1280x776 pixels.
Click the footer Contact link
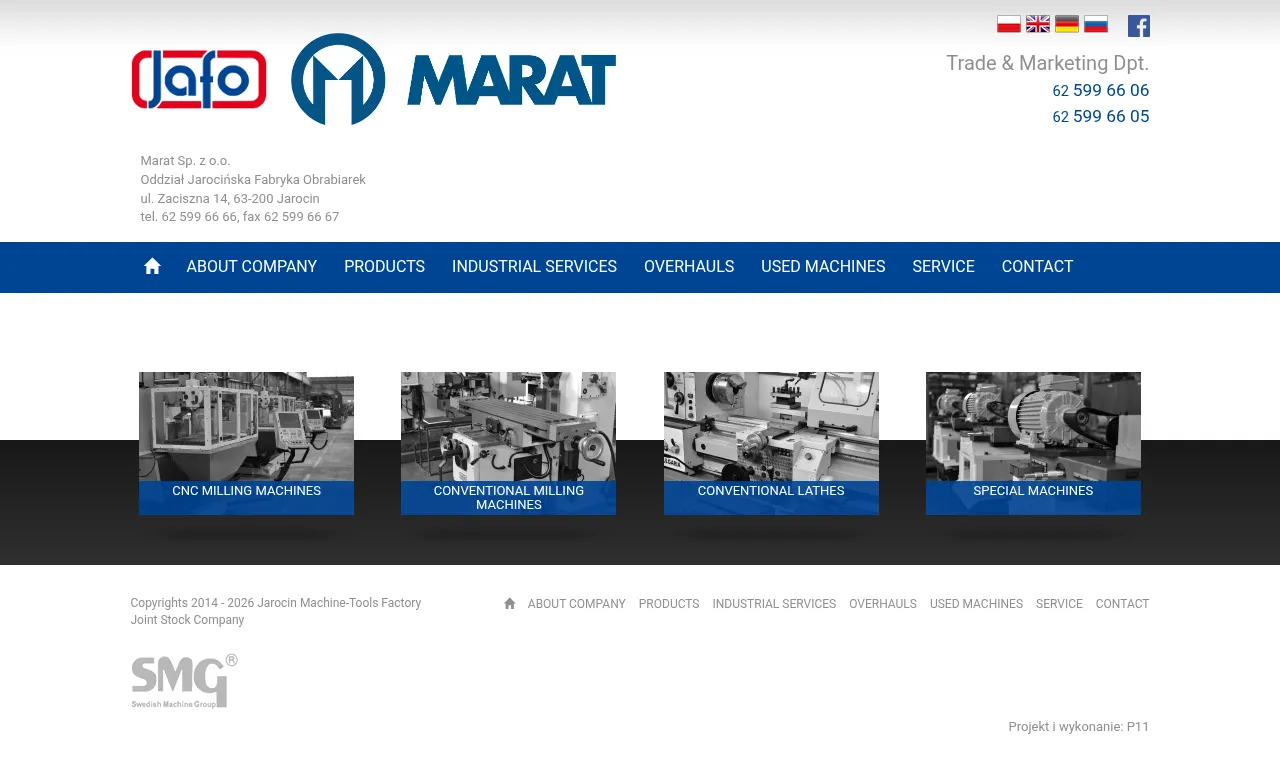click(x=1122, y=604)
